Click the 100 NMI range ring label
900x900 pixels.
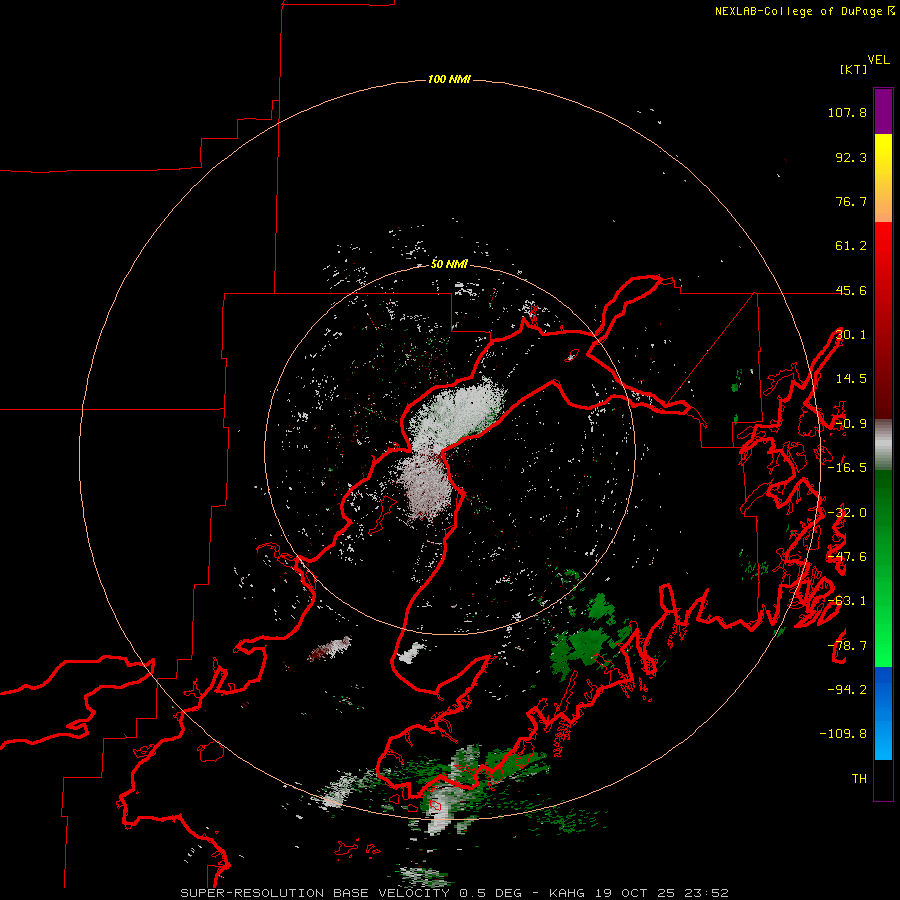point(449,79)
